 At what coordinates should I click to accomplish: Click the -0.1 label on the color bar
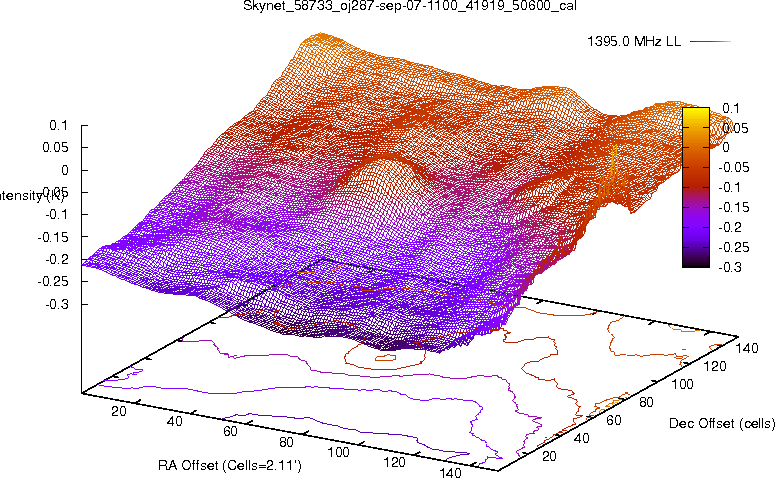pos(730,187)
